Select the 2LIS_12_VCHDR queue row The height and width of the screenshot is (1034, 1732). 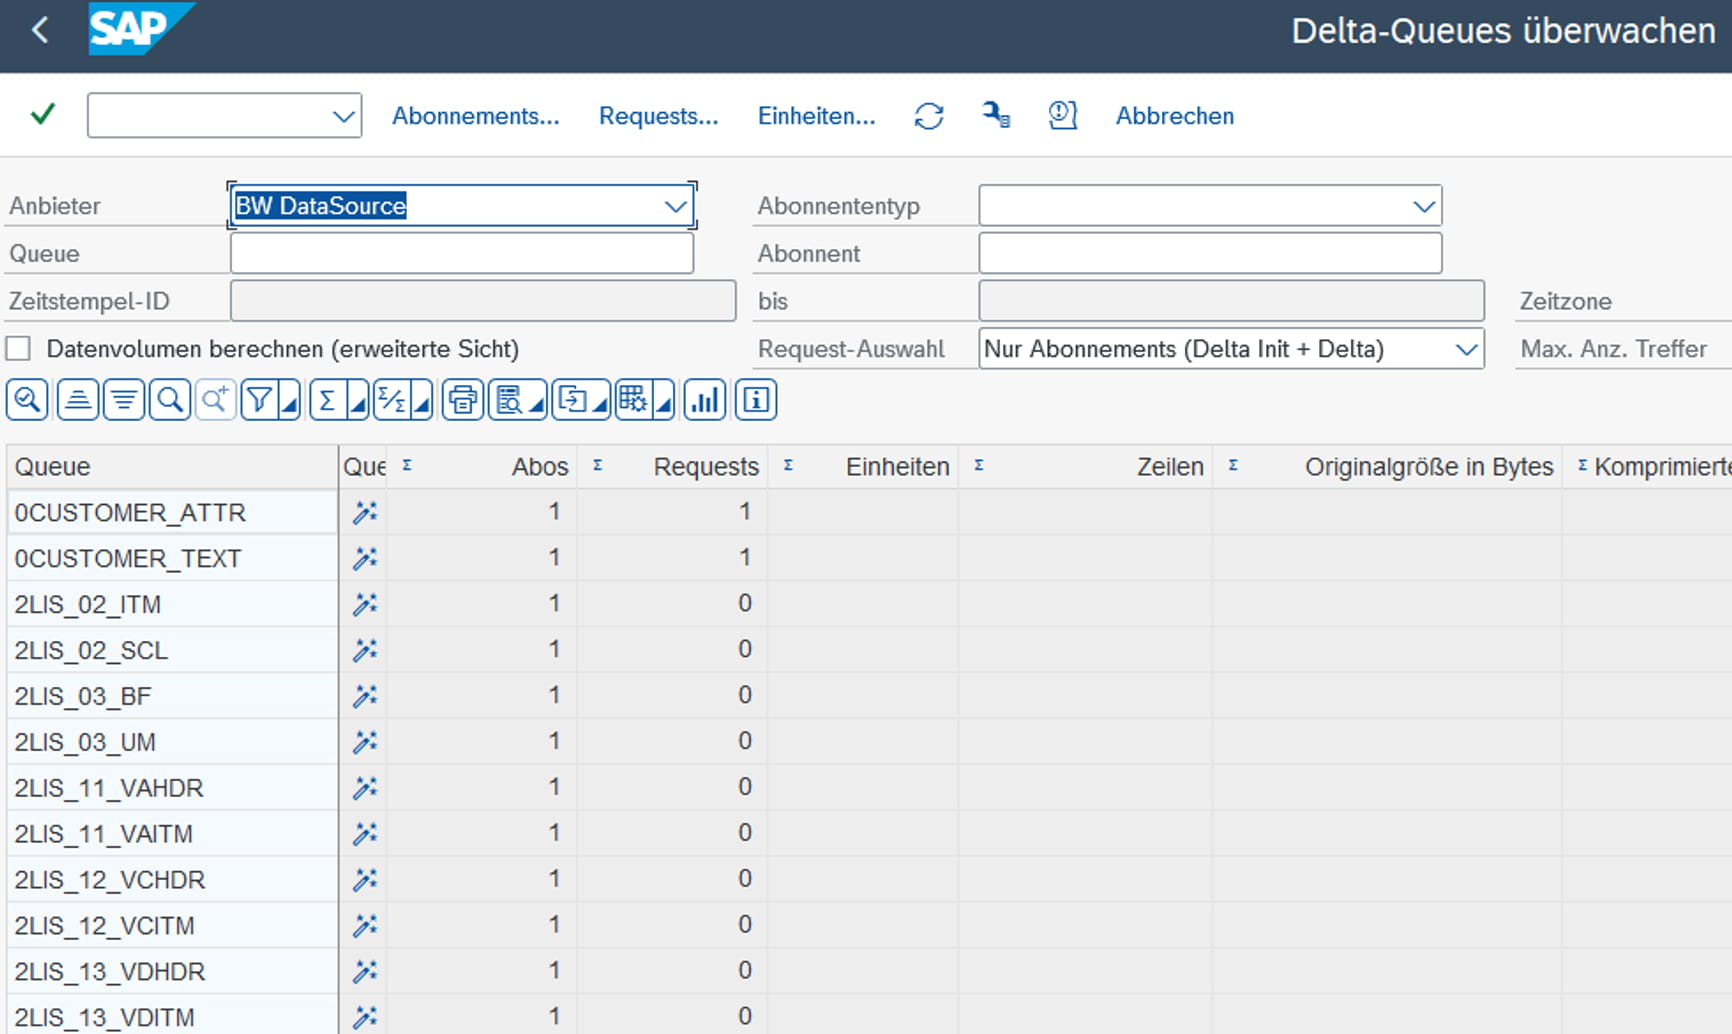point(172,880)
